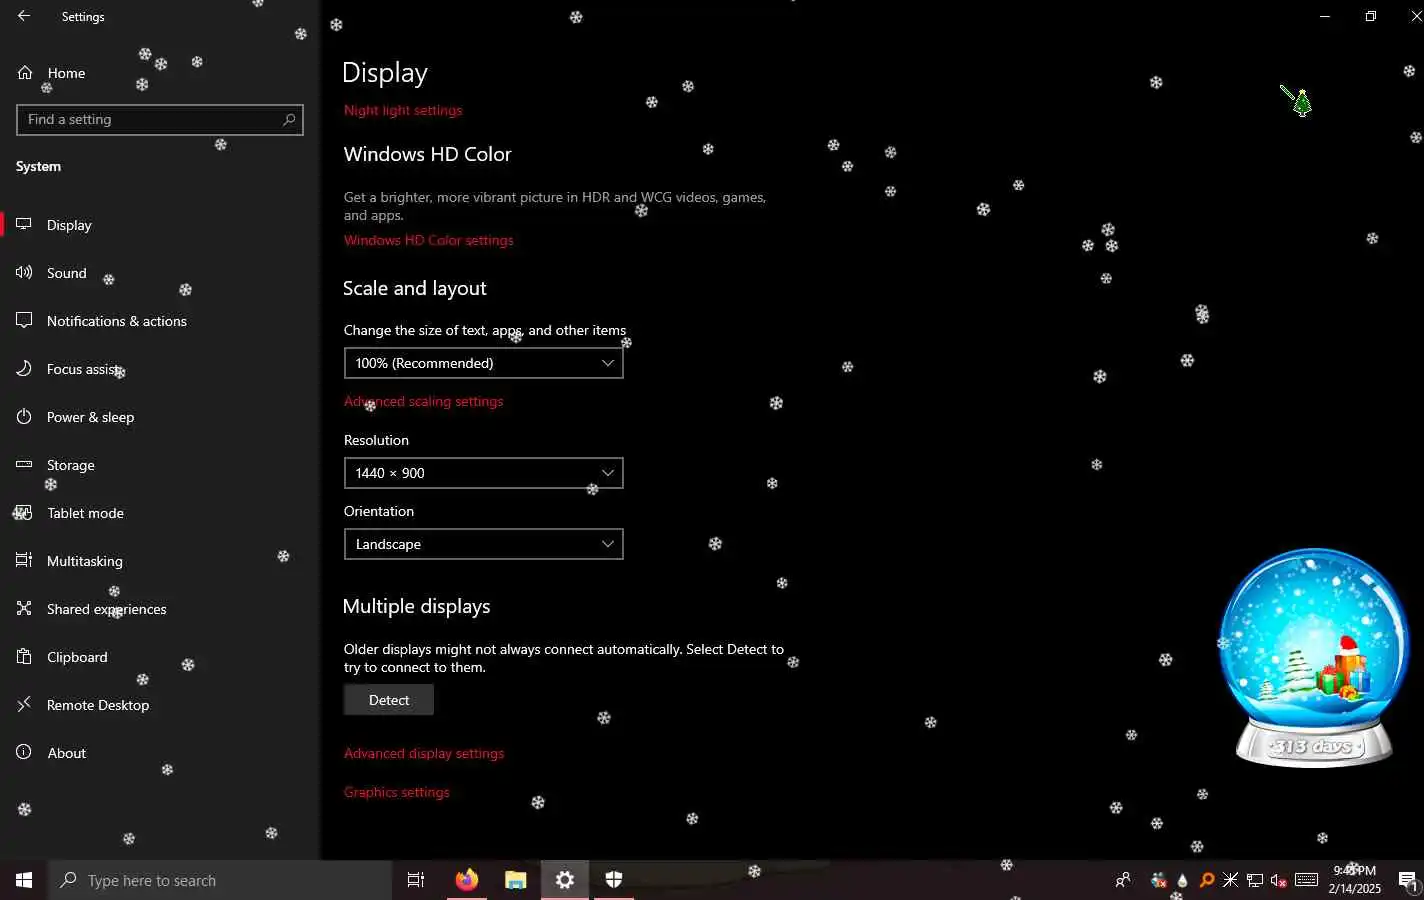Viewport: 1424px width, 900px height.
Task: Click the snow globe countdown widget
Action: pos(1314,658)
